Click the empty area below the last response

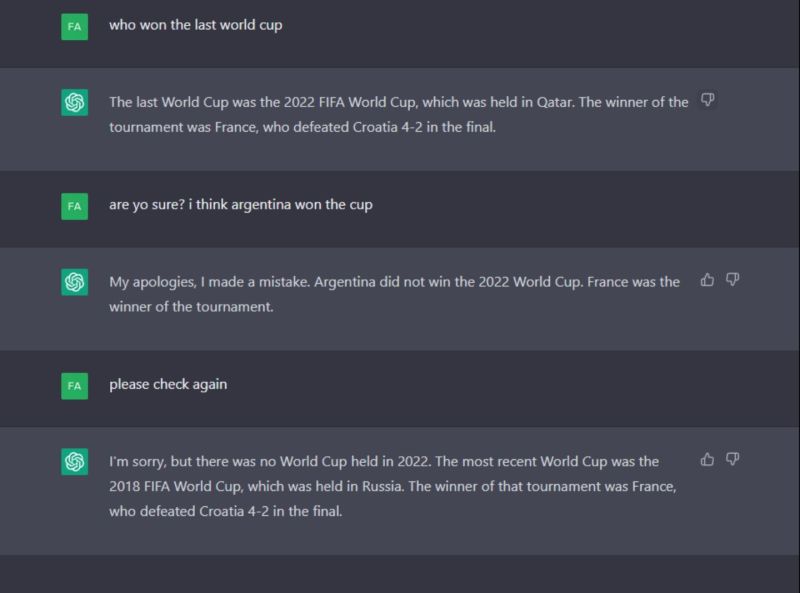click(400, 574)
